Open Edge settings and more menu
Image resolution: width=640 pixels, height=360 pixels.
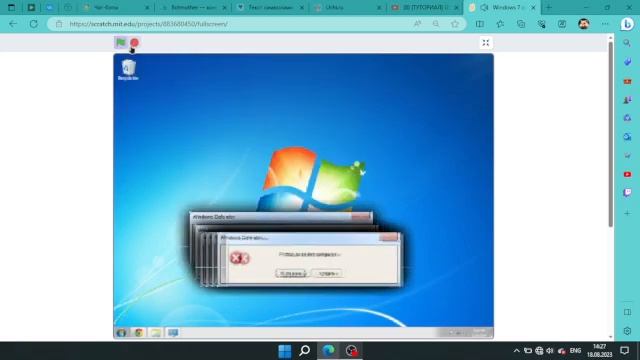[605, 24]
